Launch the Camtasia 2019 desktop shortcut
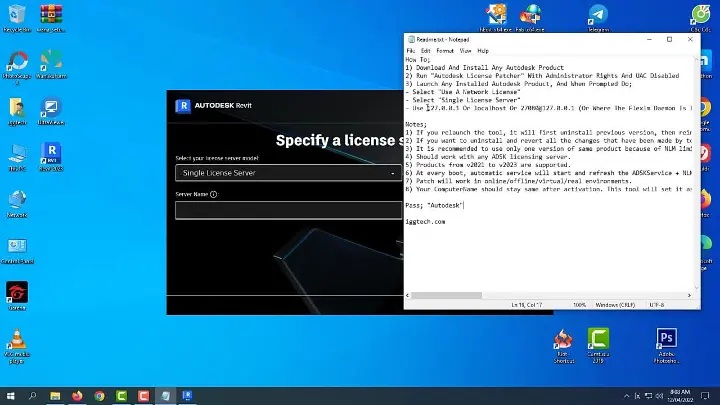 pyautogui.click(x=598, y=342)
